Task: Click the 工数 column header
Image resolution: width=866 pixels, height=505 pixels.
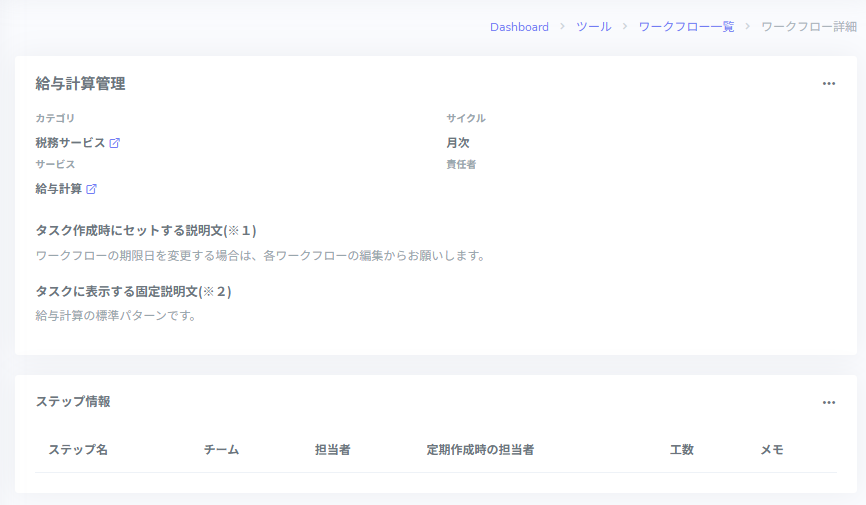Action: tap(682, 450)
